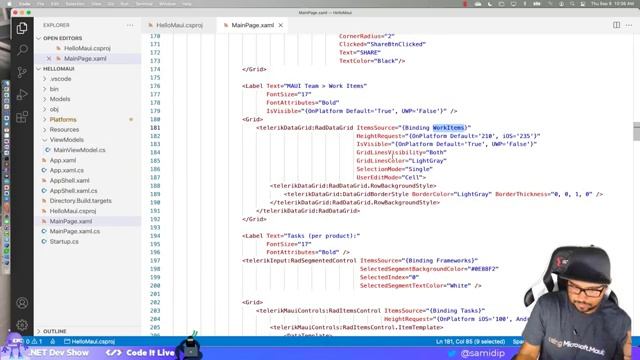
Task: Open the Explorer view in activity bar
Action: tap(22, 28)
